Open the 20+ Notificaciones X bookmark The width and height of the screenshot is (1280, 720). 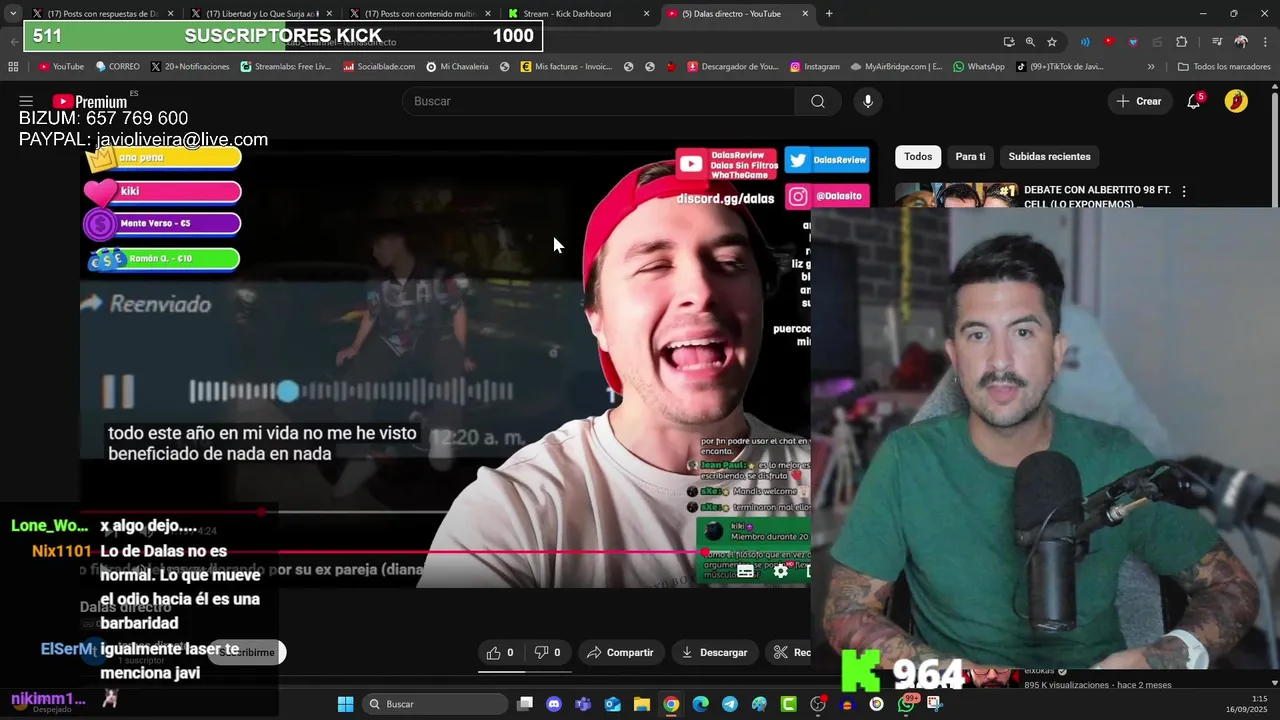click(190, 67)
